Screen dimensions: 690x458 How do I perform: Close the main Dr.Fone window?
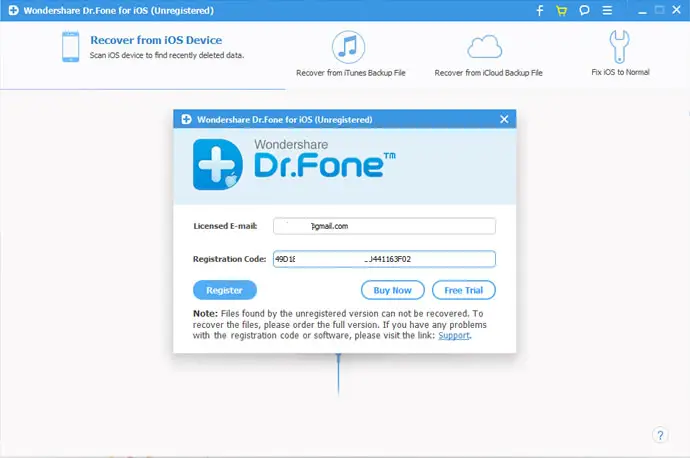tap(677, 10)
